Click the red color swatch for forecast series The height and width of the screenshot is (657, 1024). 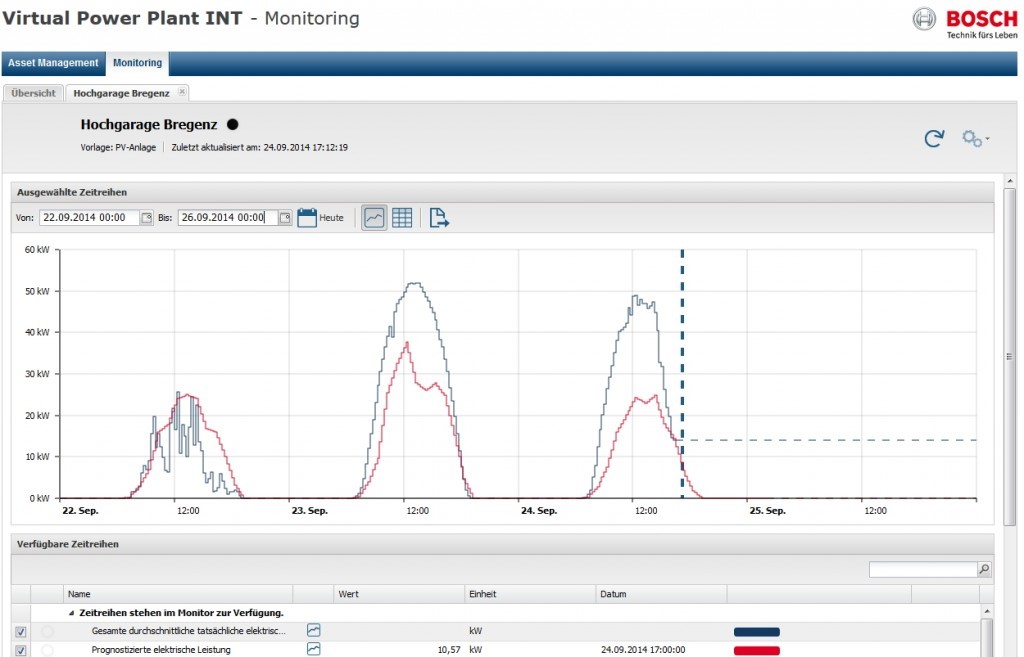tap(756, 650)
